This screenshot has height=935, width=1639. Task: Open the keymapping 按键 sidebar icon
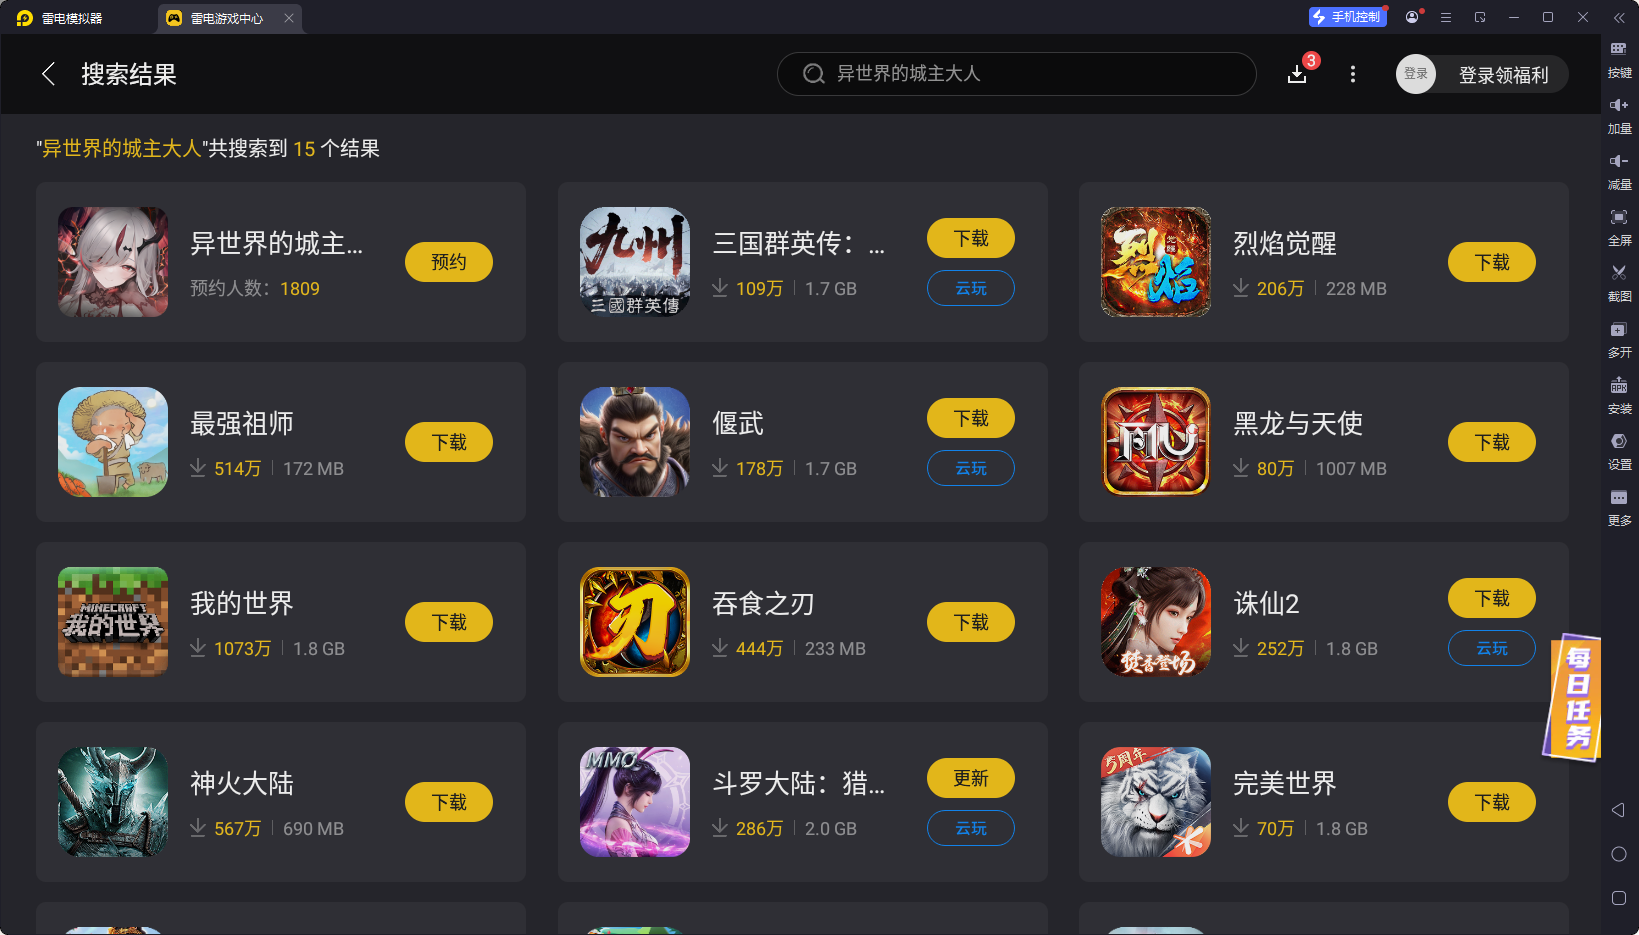click(1619, 59)
